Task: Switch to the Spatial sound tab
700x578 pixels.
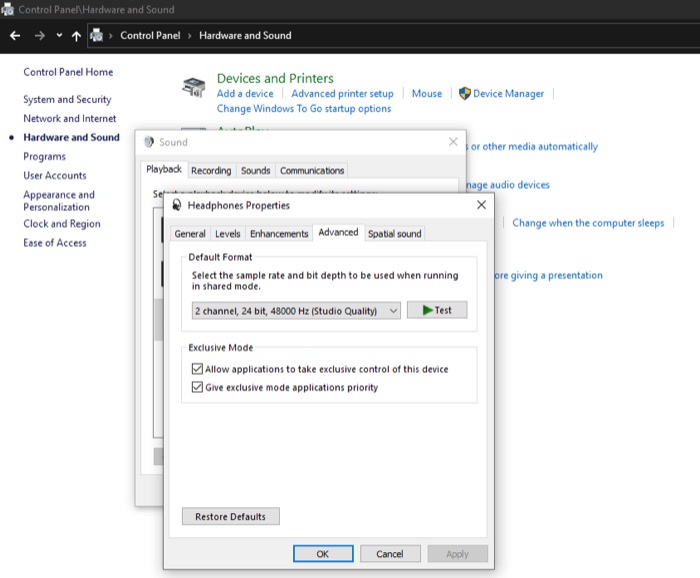Action: 394,233
